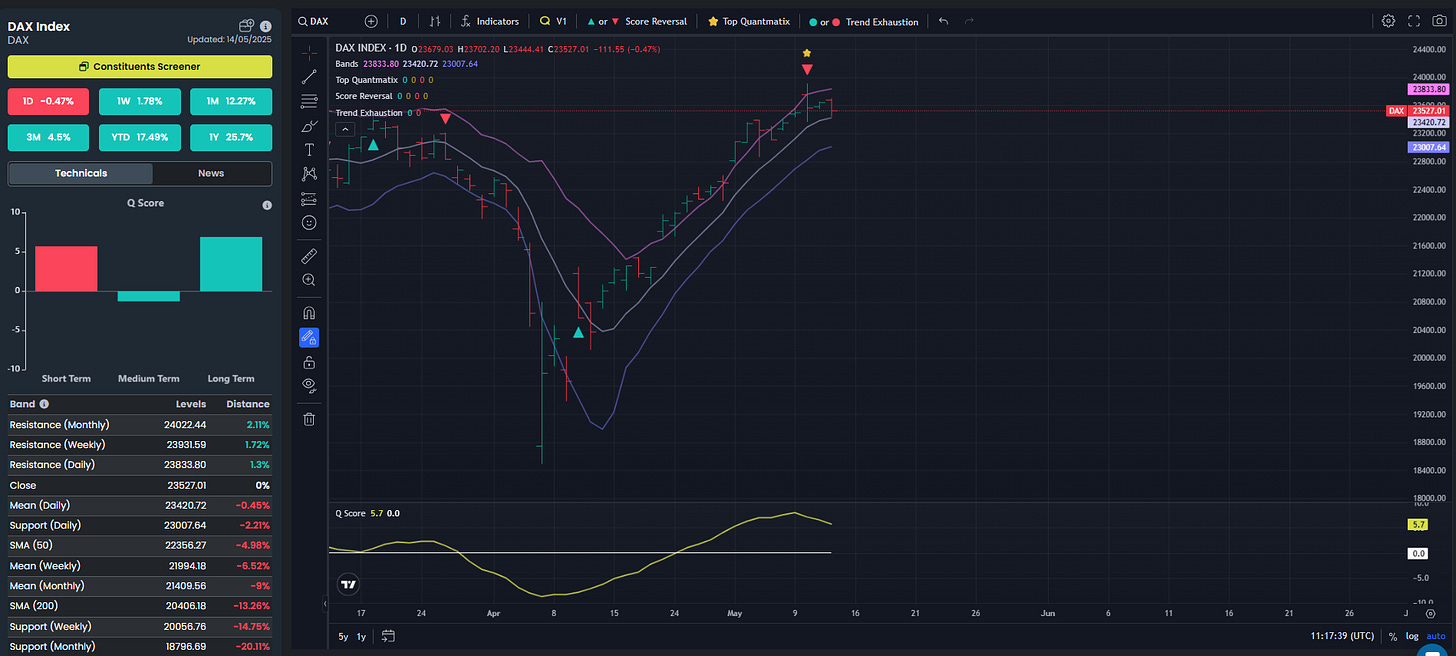Activate the zoom in tool
1456x656 pixels.
click(x=309, y=280)
